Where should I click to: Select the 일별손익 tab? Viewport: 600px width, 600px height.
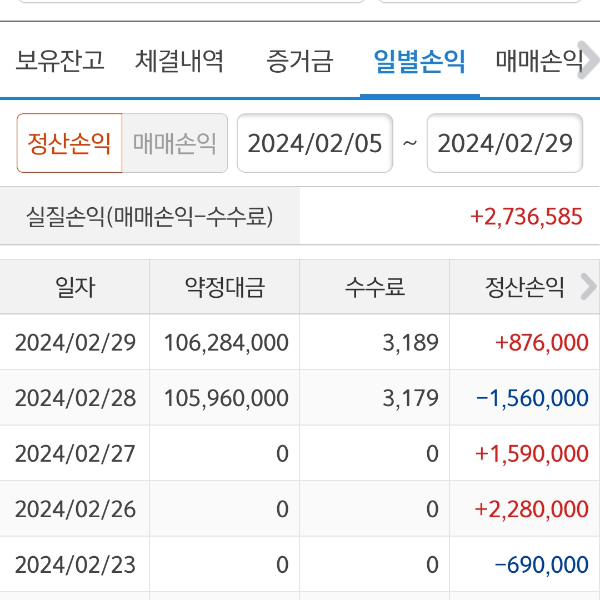(419, 62)
